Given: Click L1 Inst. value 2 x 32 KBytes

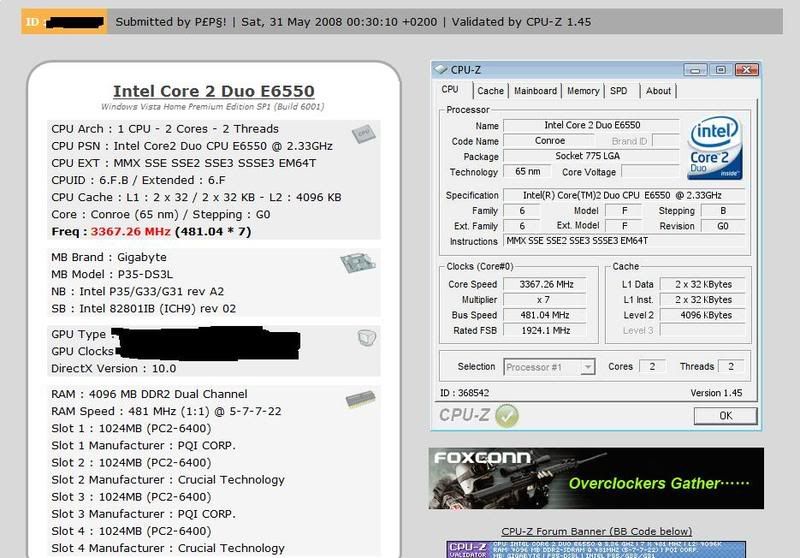Looking at the screenshot, I should (703, 299).
